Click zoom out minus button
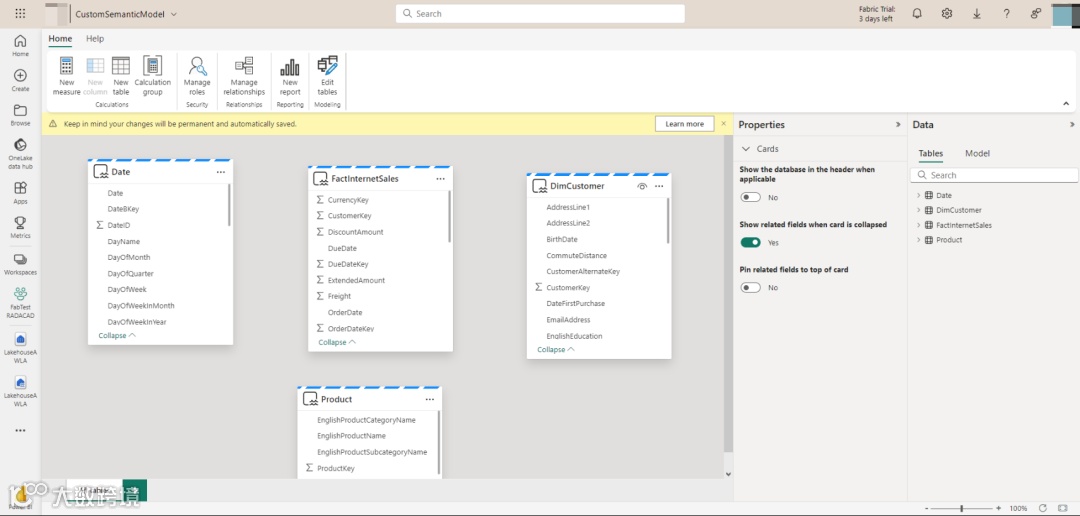Image resolution: width=1080 pixels, height=516 pixels. 926,508
